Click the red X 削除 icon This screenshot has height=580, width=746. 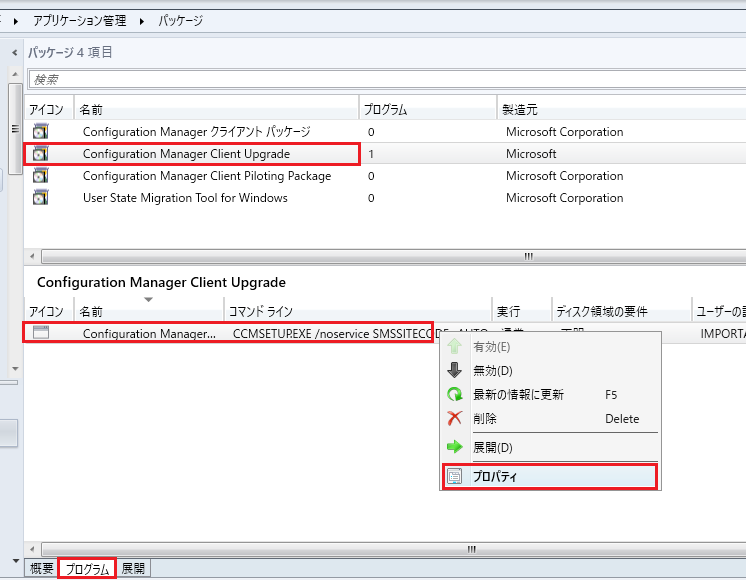coord(454,418)
